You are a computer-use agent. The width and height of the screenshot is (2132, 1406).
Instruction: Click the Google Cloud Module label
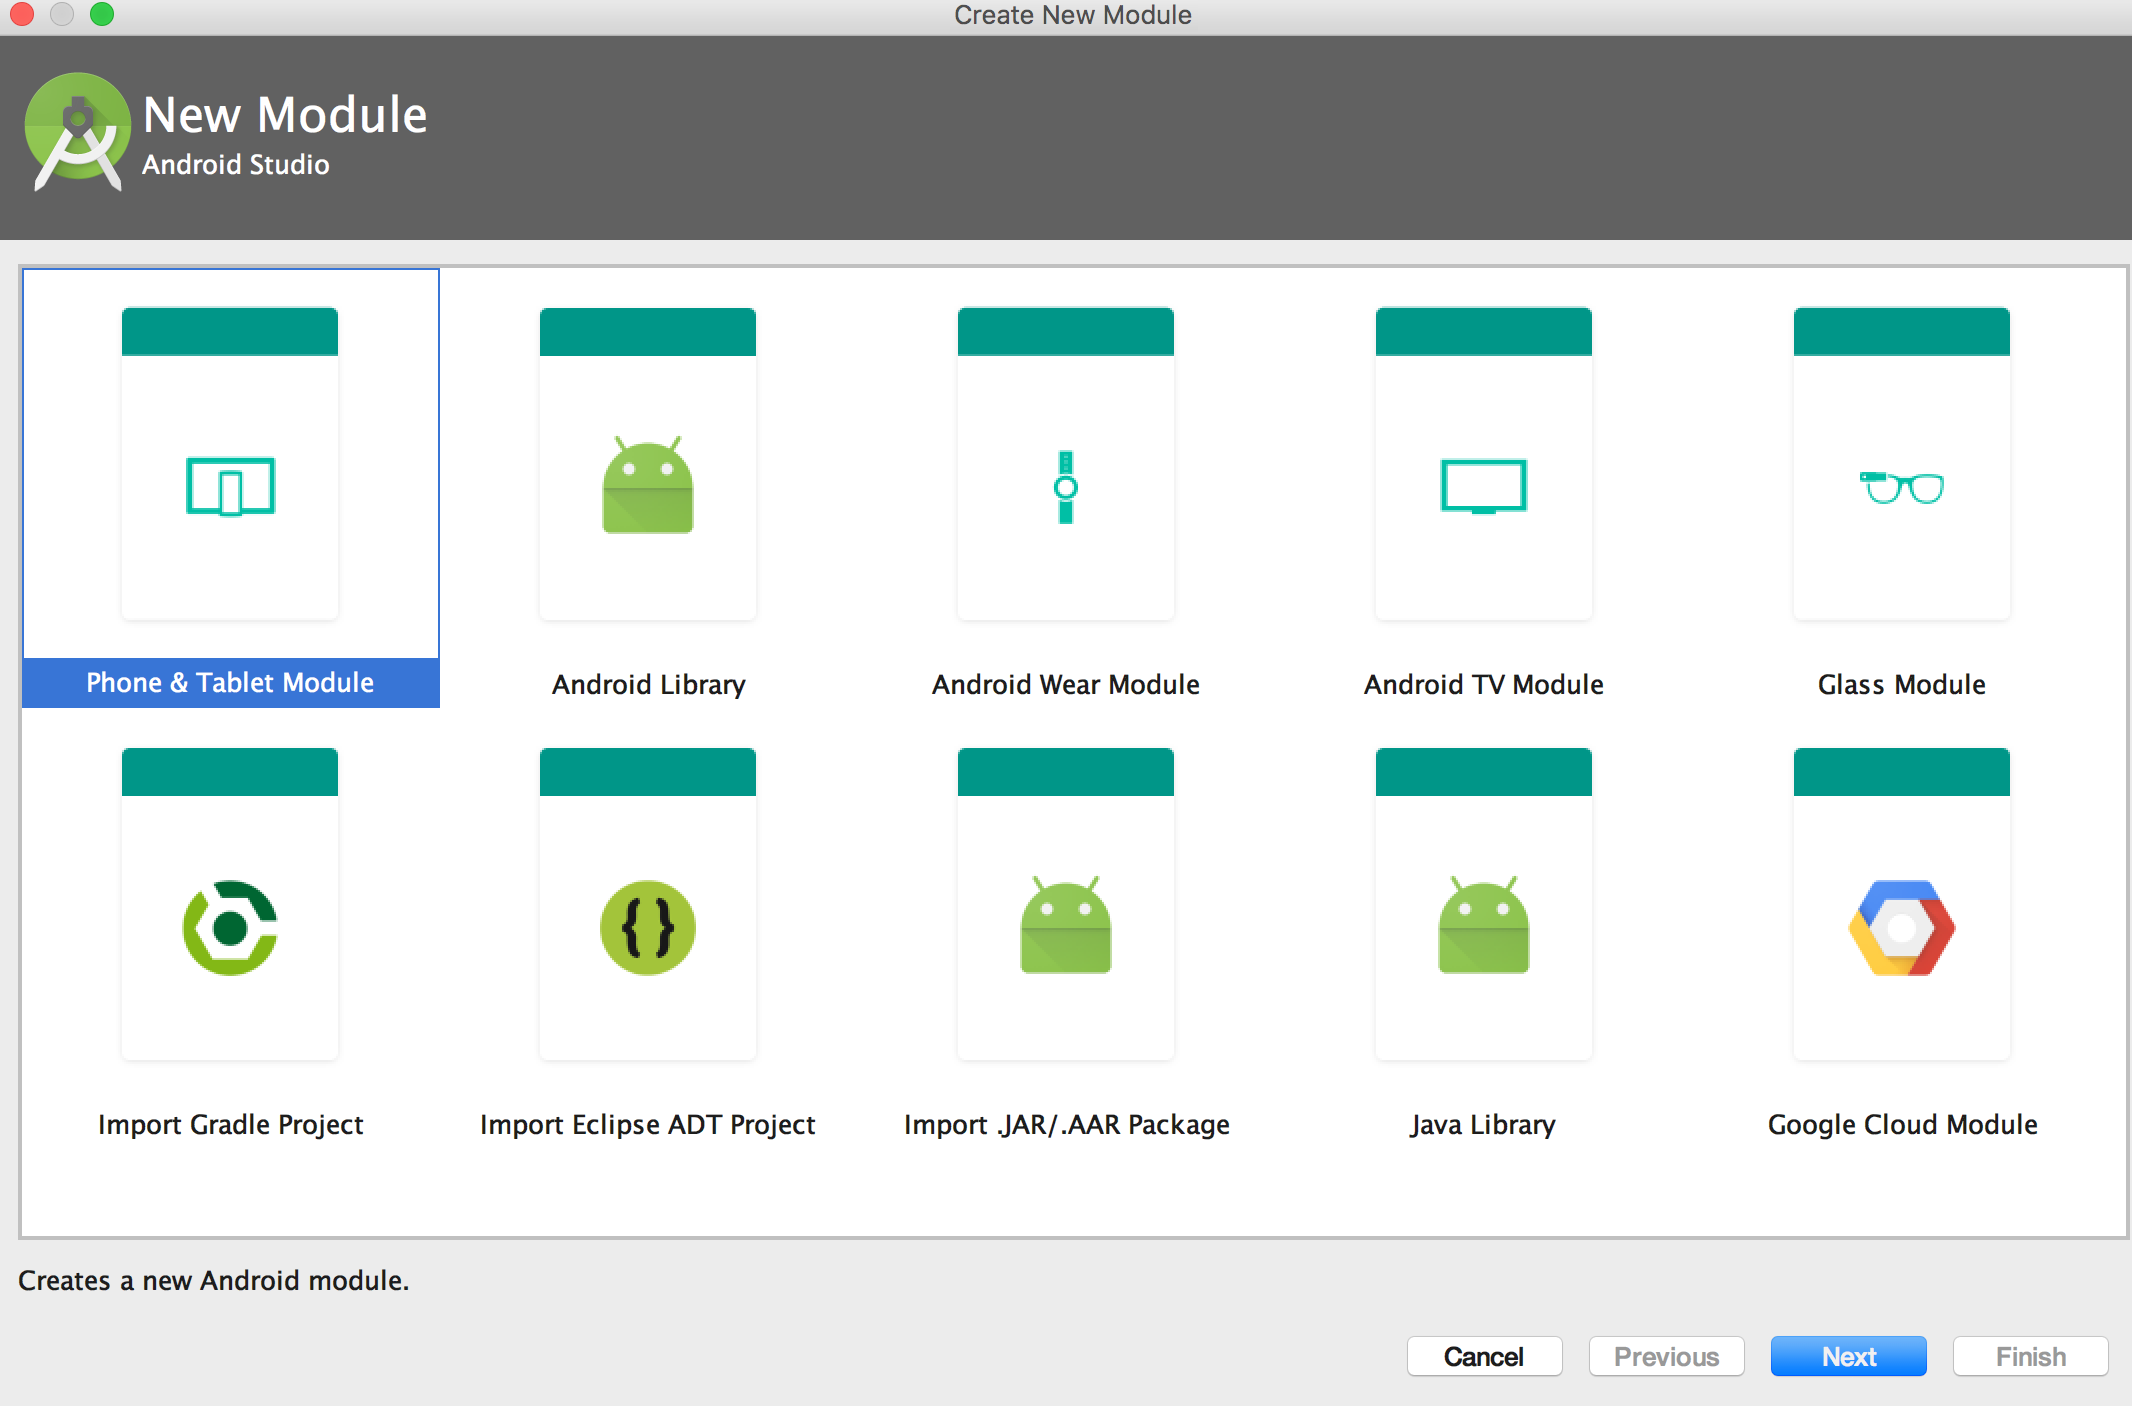(1902, 1125)
